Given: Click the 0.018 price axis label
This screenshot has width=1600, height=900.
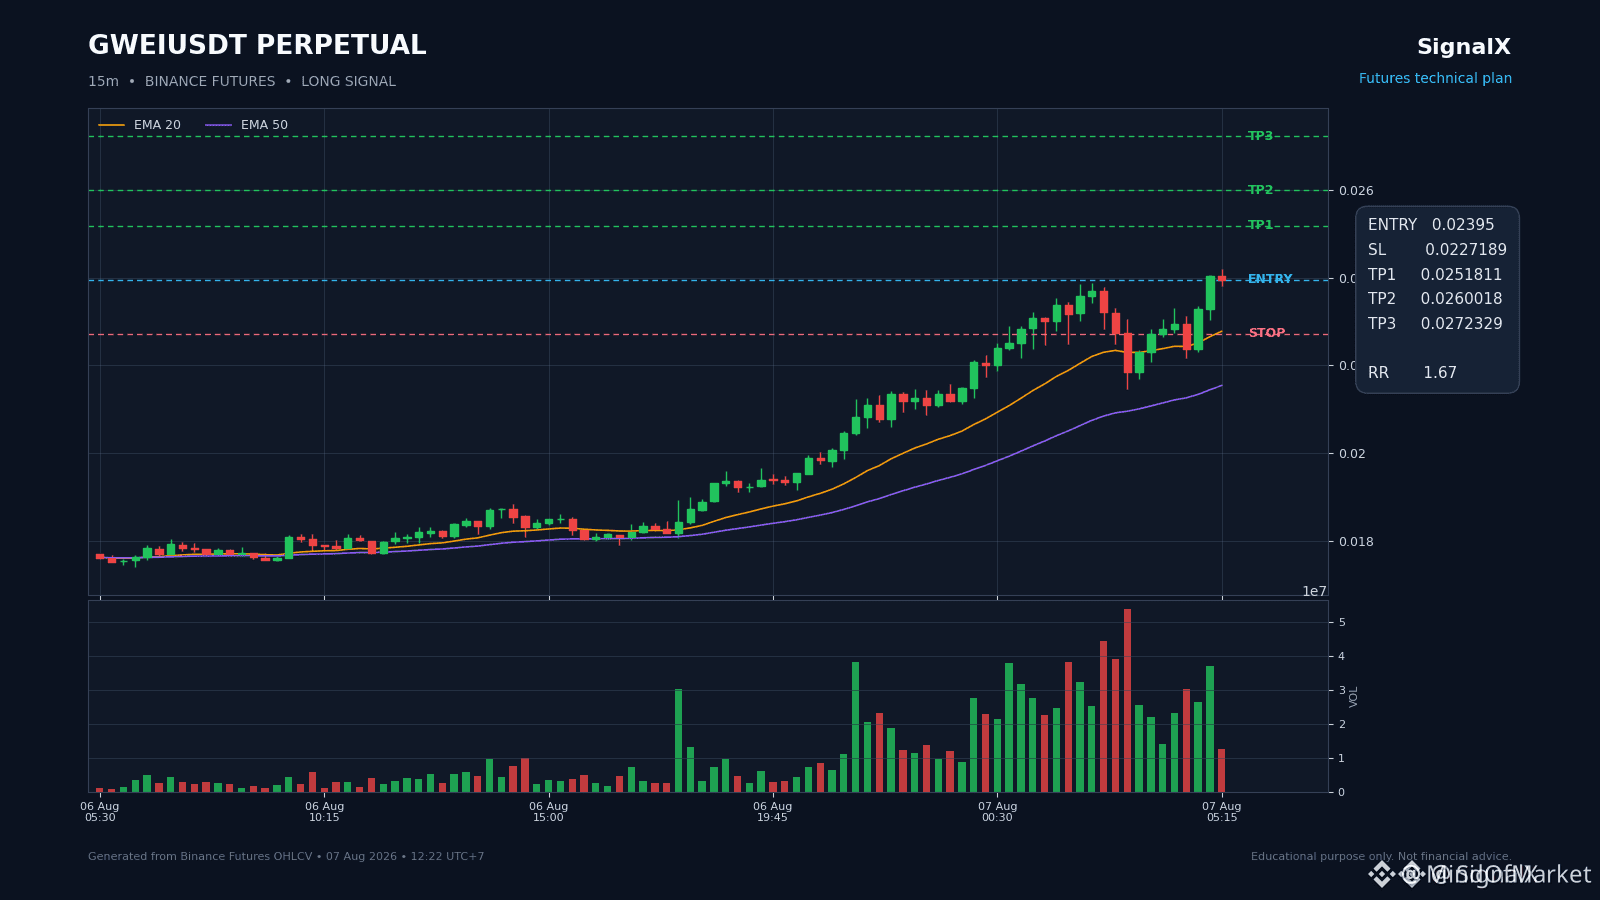Looking at the screenshot, I should coord(1356,542).
